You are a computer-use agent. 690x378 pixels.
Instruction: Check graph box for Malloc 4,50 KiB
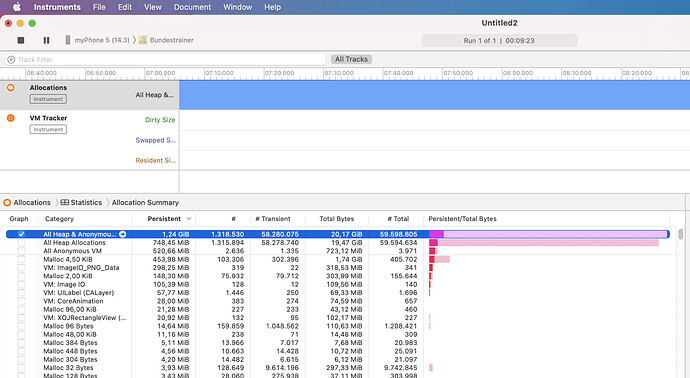(21, 259)
